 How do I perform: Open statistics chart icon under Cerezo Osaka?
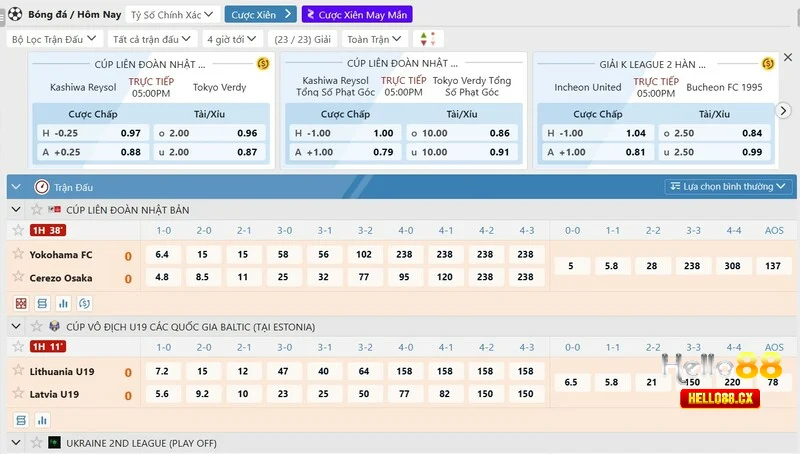(63, 304)
